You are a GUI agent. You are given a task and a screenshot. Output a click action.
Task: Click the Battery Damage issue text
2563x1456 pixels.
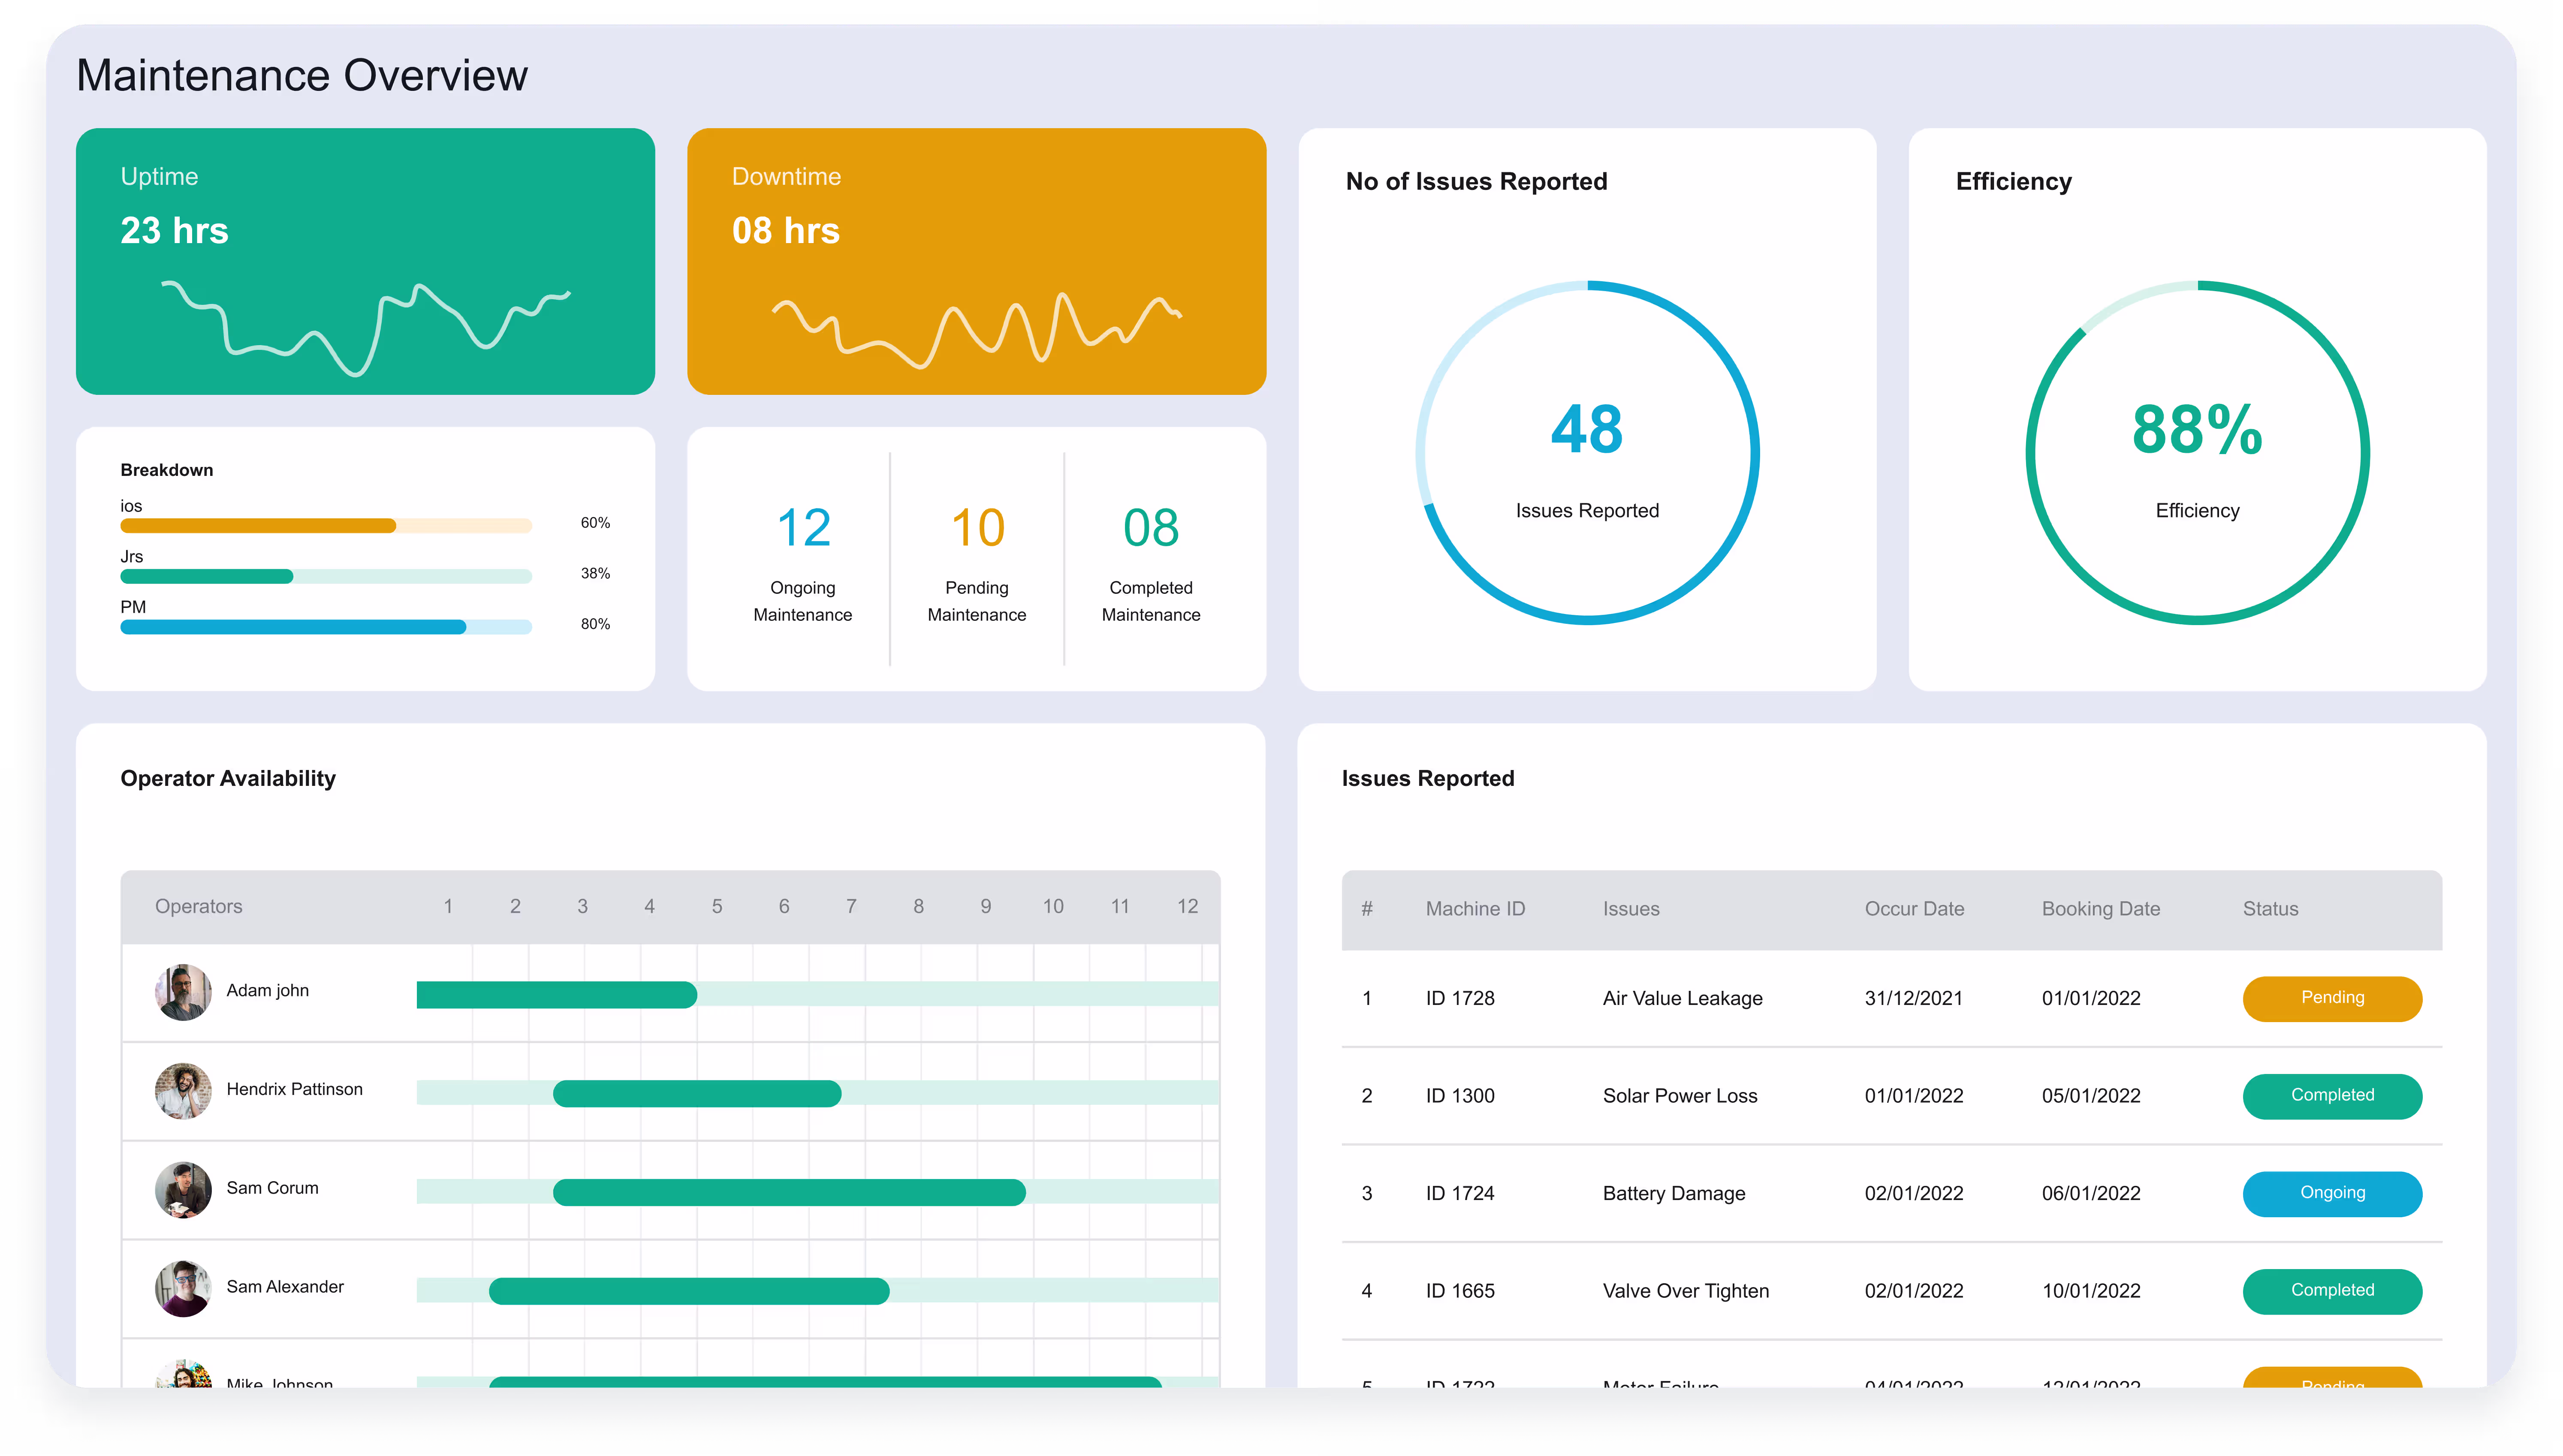point(1674,1193)
